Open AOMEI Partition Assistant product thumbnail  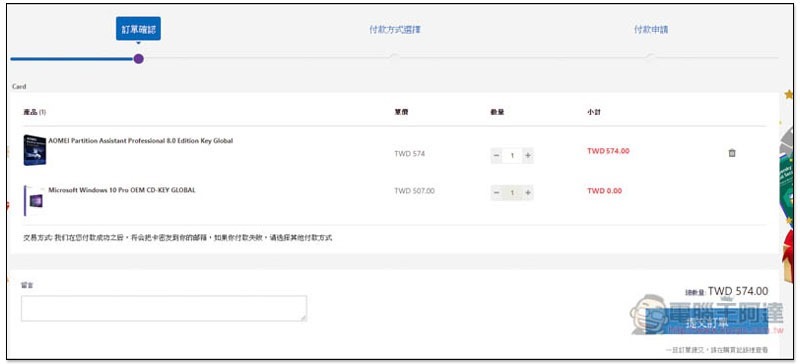(x=34, y=150)
